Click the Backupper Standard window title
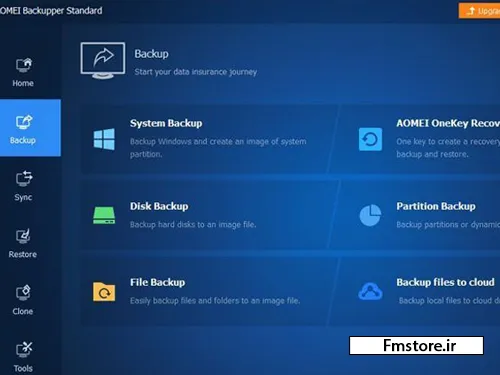 click(x=51, y=11)
